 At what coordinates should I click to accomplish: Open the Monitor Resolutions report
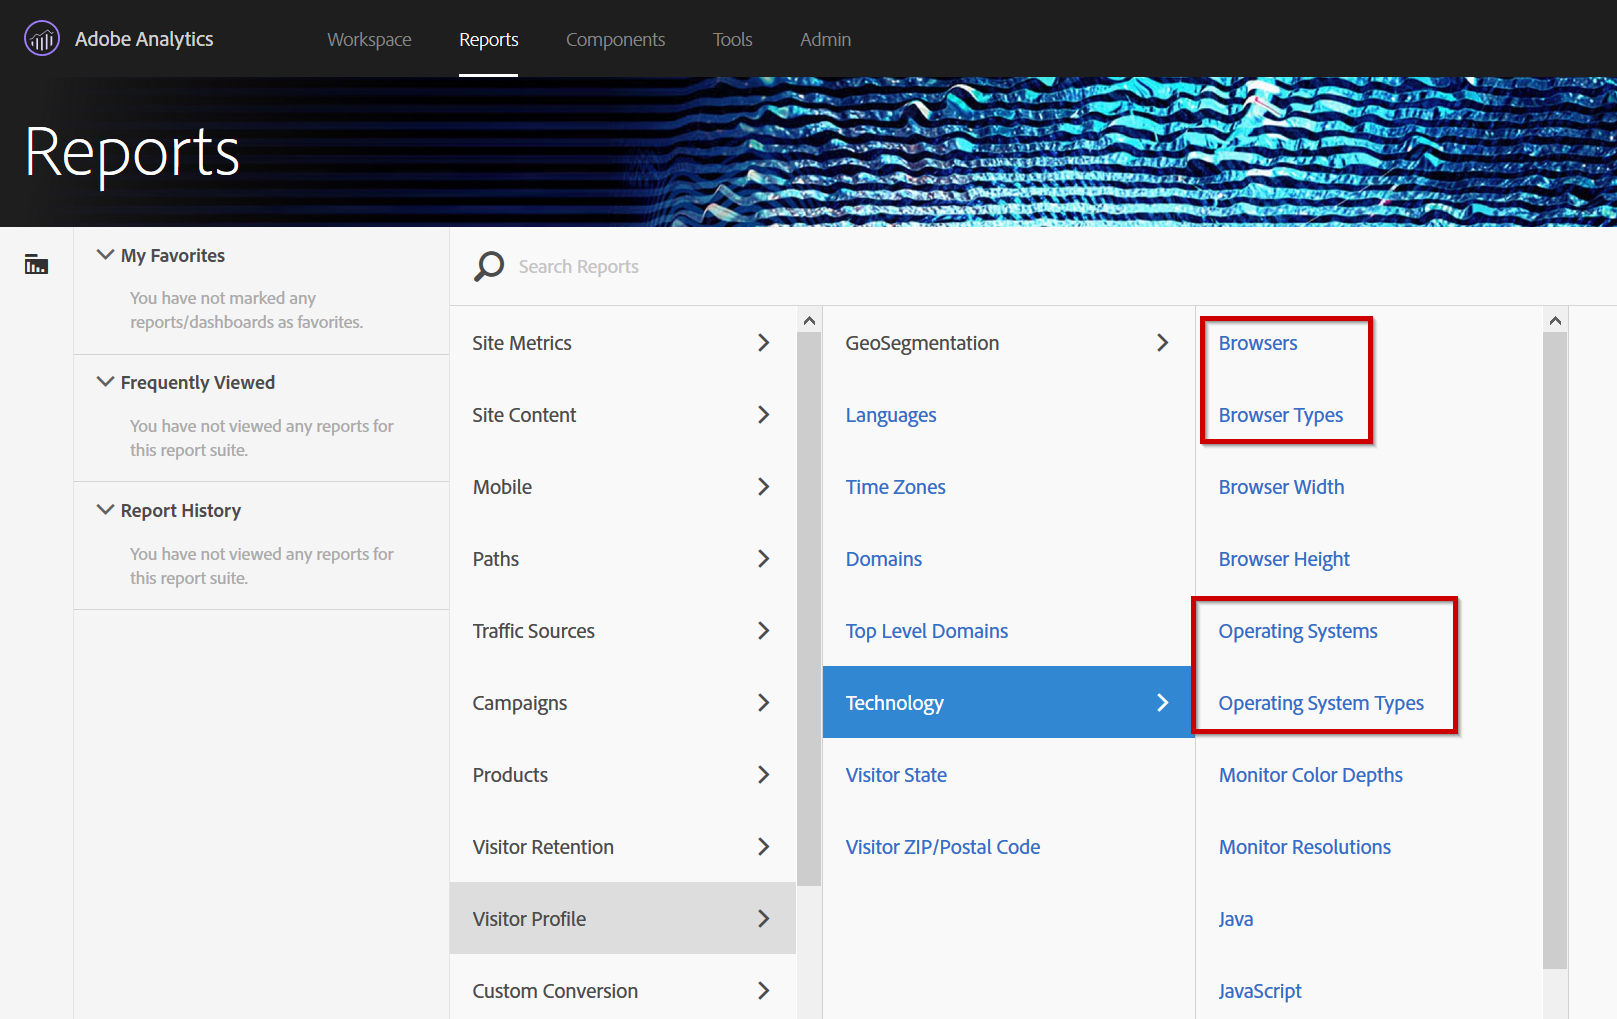[x=1304, y=847]
